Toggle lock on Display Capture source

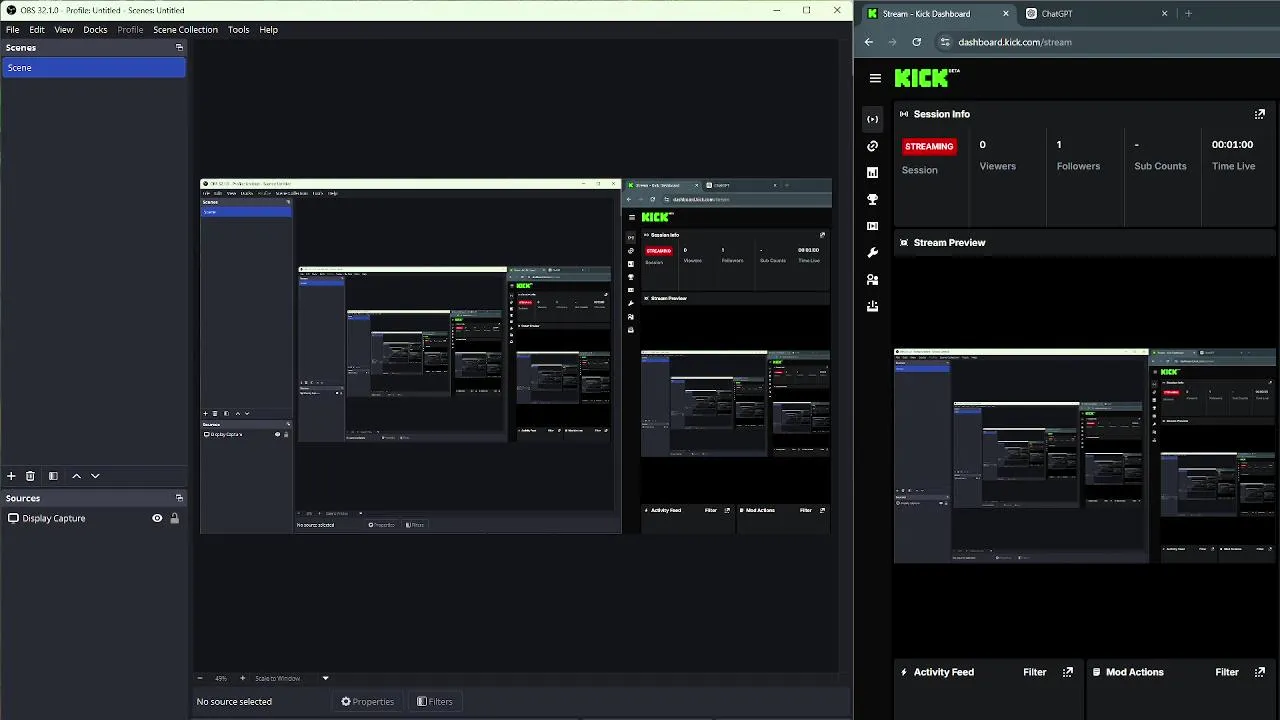tap(174, 518)
